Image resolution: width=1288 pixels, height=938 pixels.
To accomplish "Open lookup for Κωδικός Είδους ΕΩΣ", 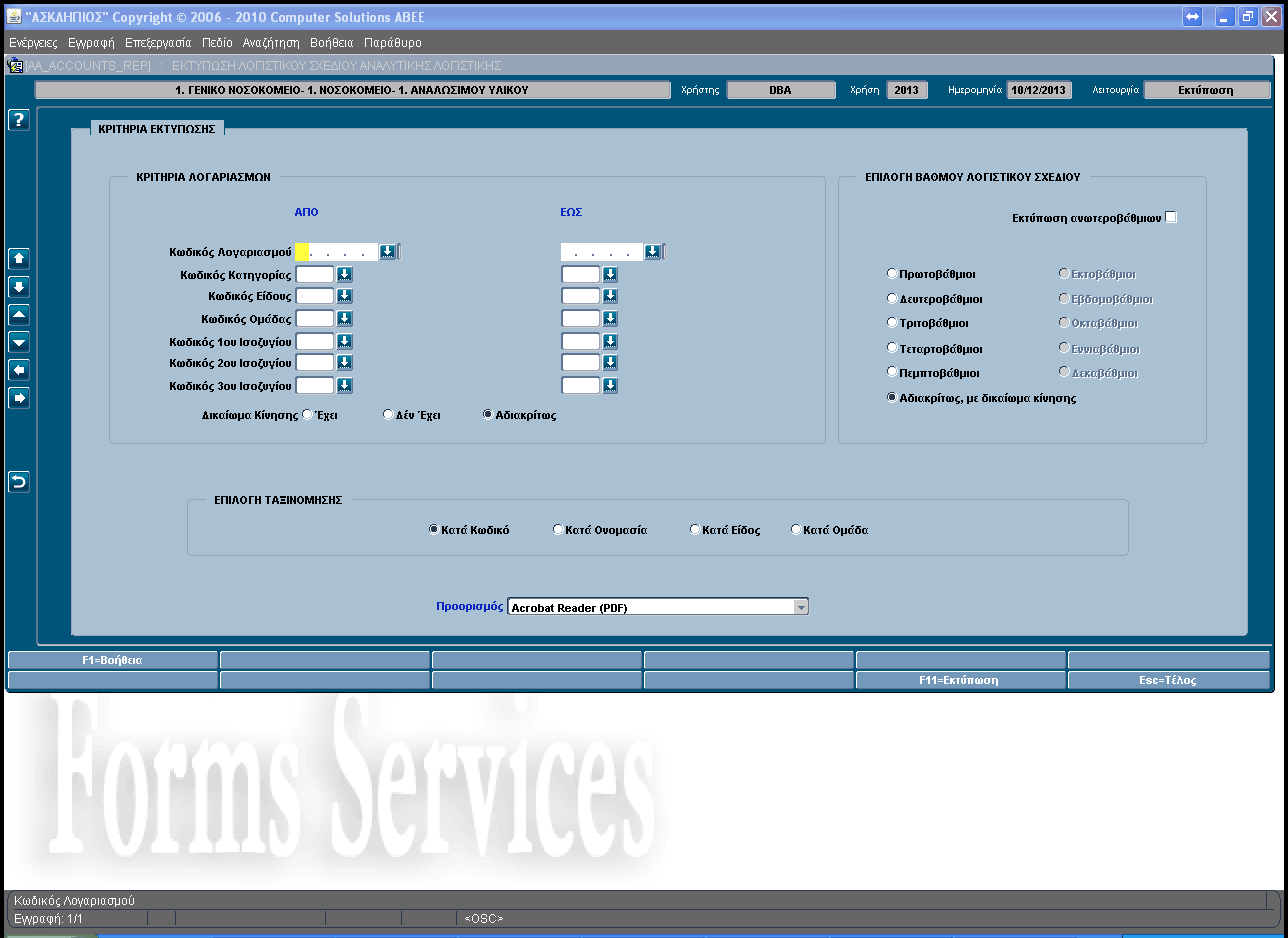I will click(x=610, y=296).
